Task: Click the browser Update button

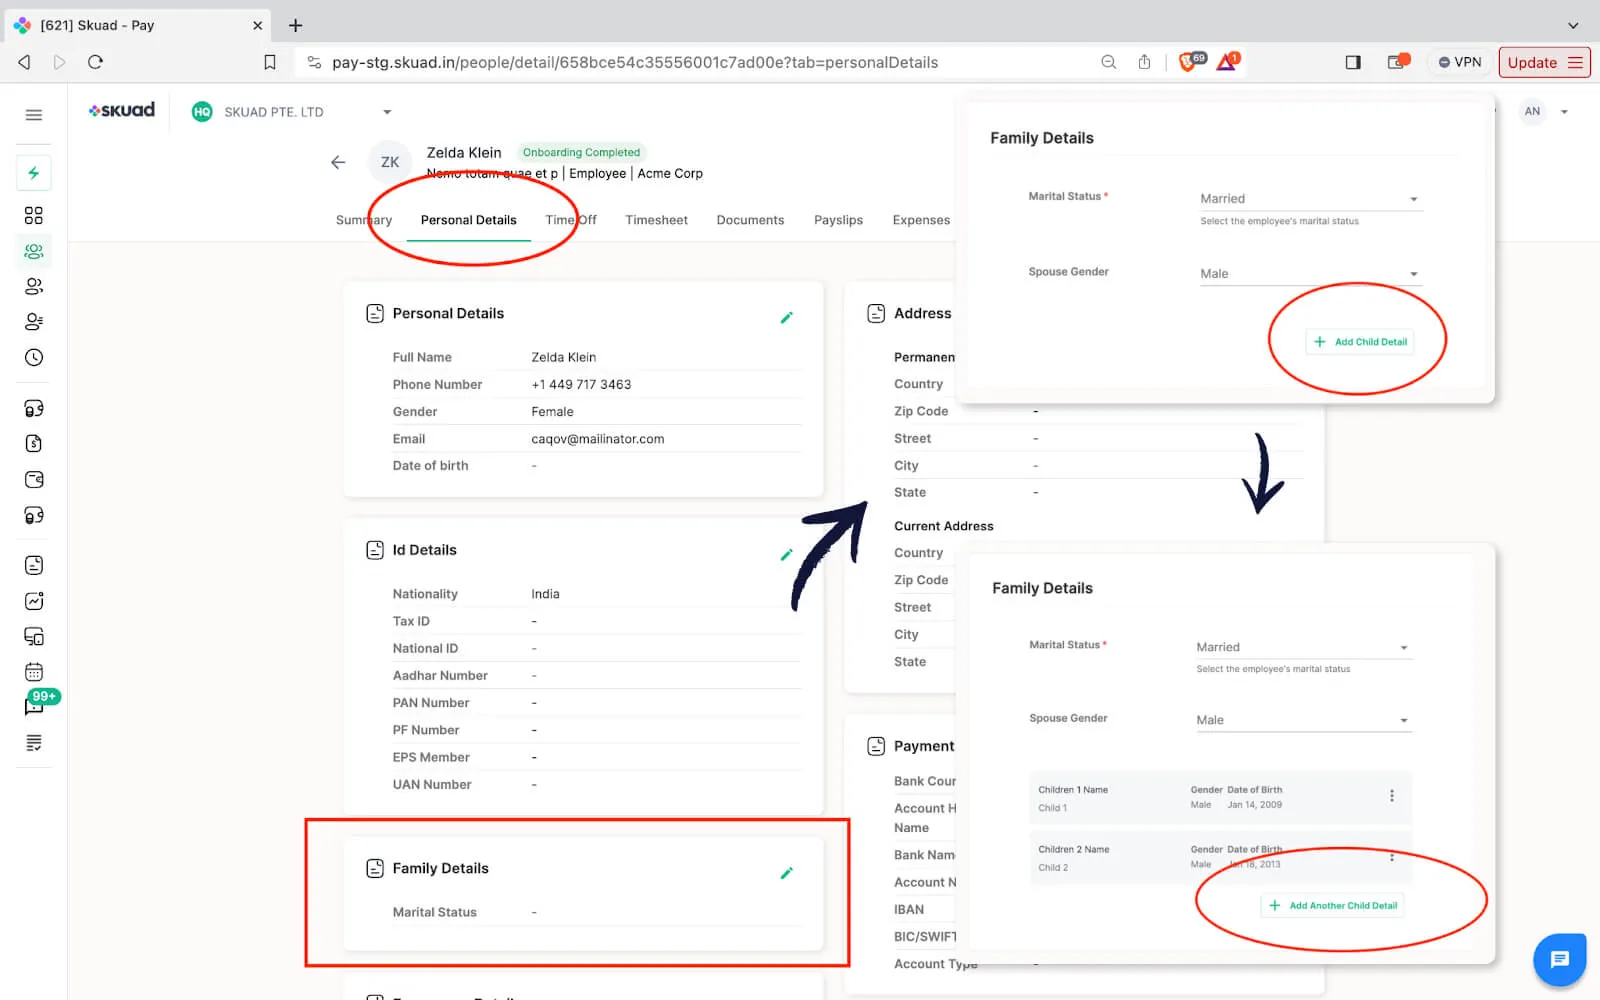Action: pos(1544,62)
